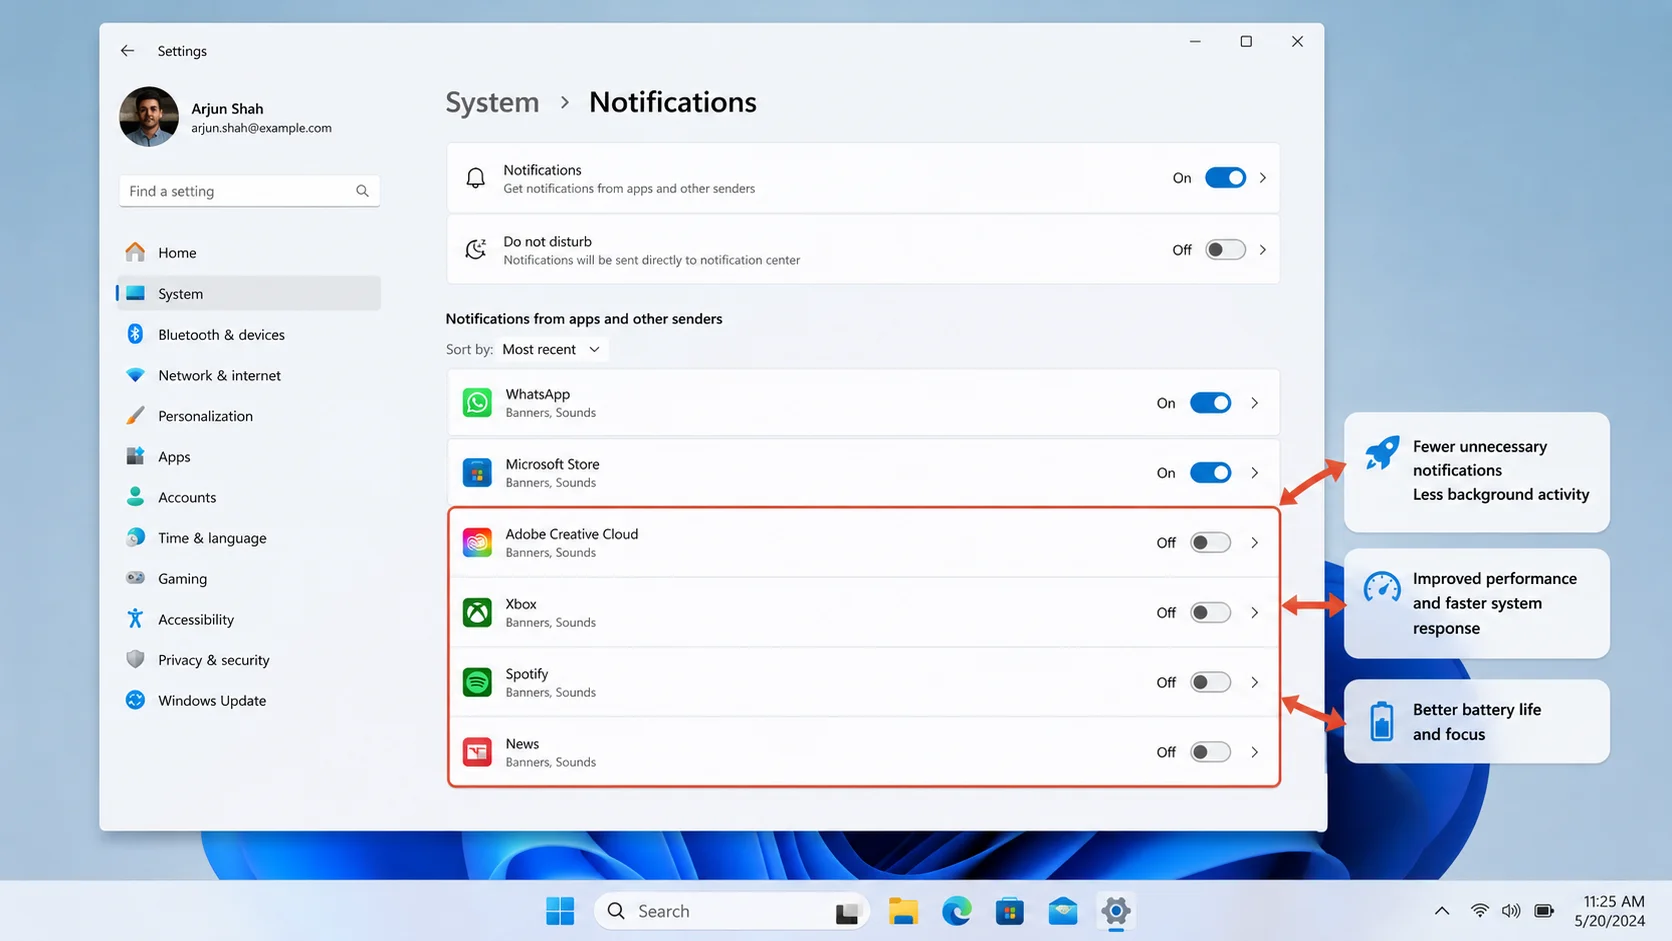Click the volume speaker tray icon

click(1511, 911)
